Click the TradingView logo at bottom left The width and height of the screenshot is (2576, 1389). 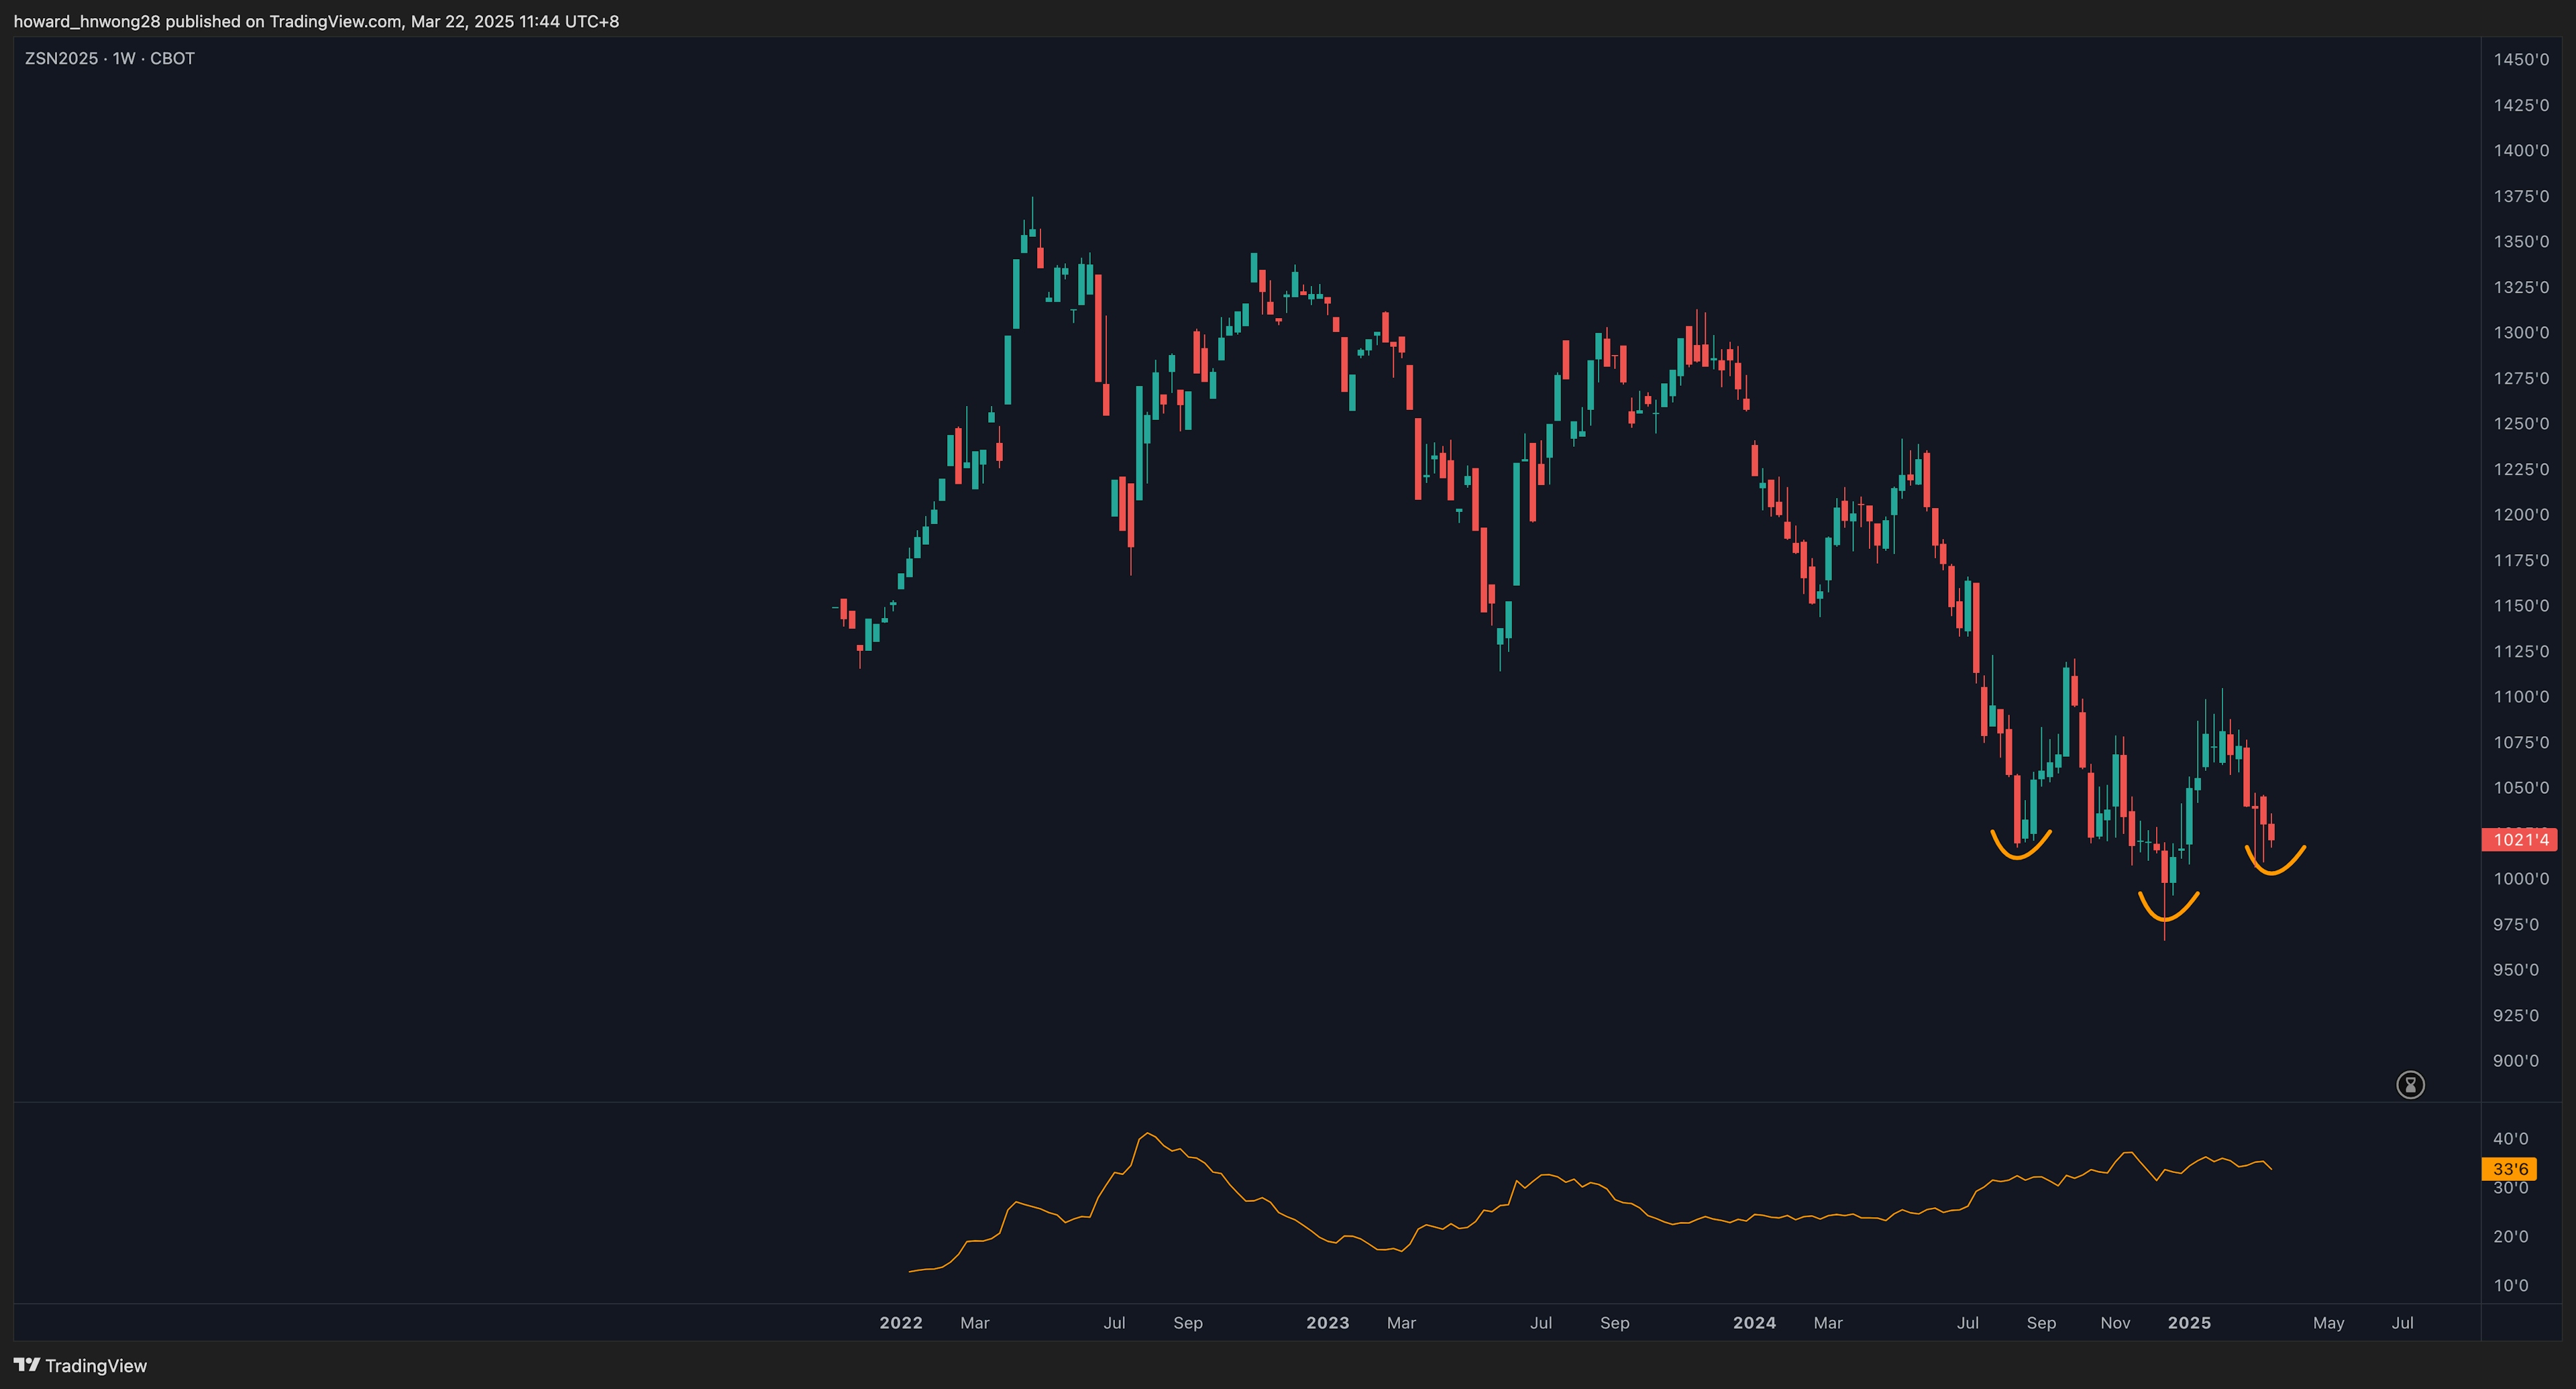click(x=80, y=1365)
